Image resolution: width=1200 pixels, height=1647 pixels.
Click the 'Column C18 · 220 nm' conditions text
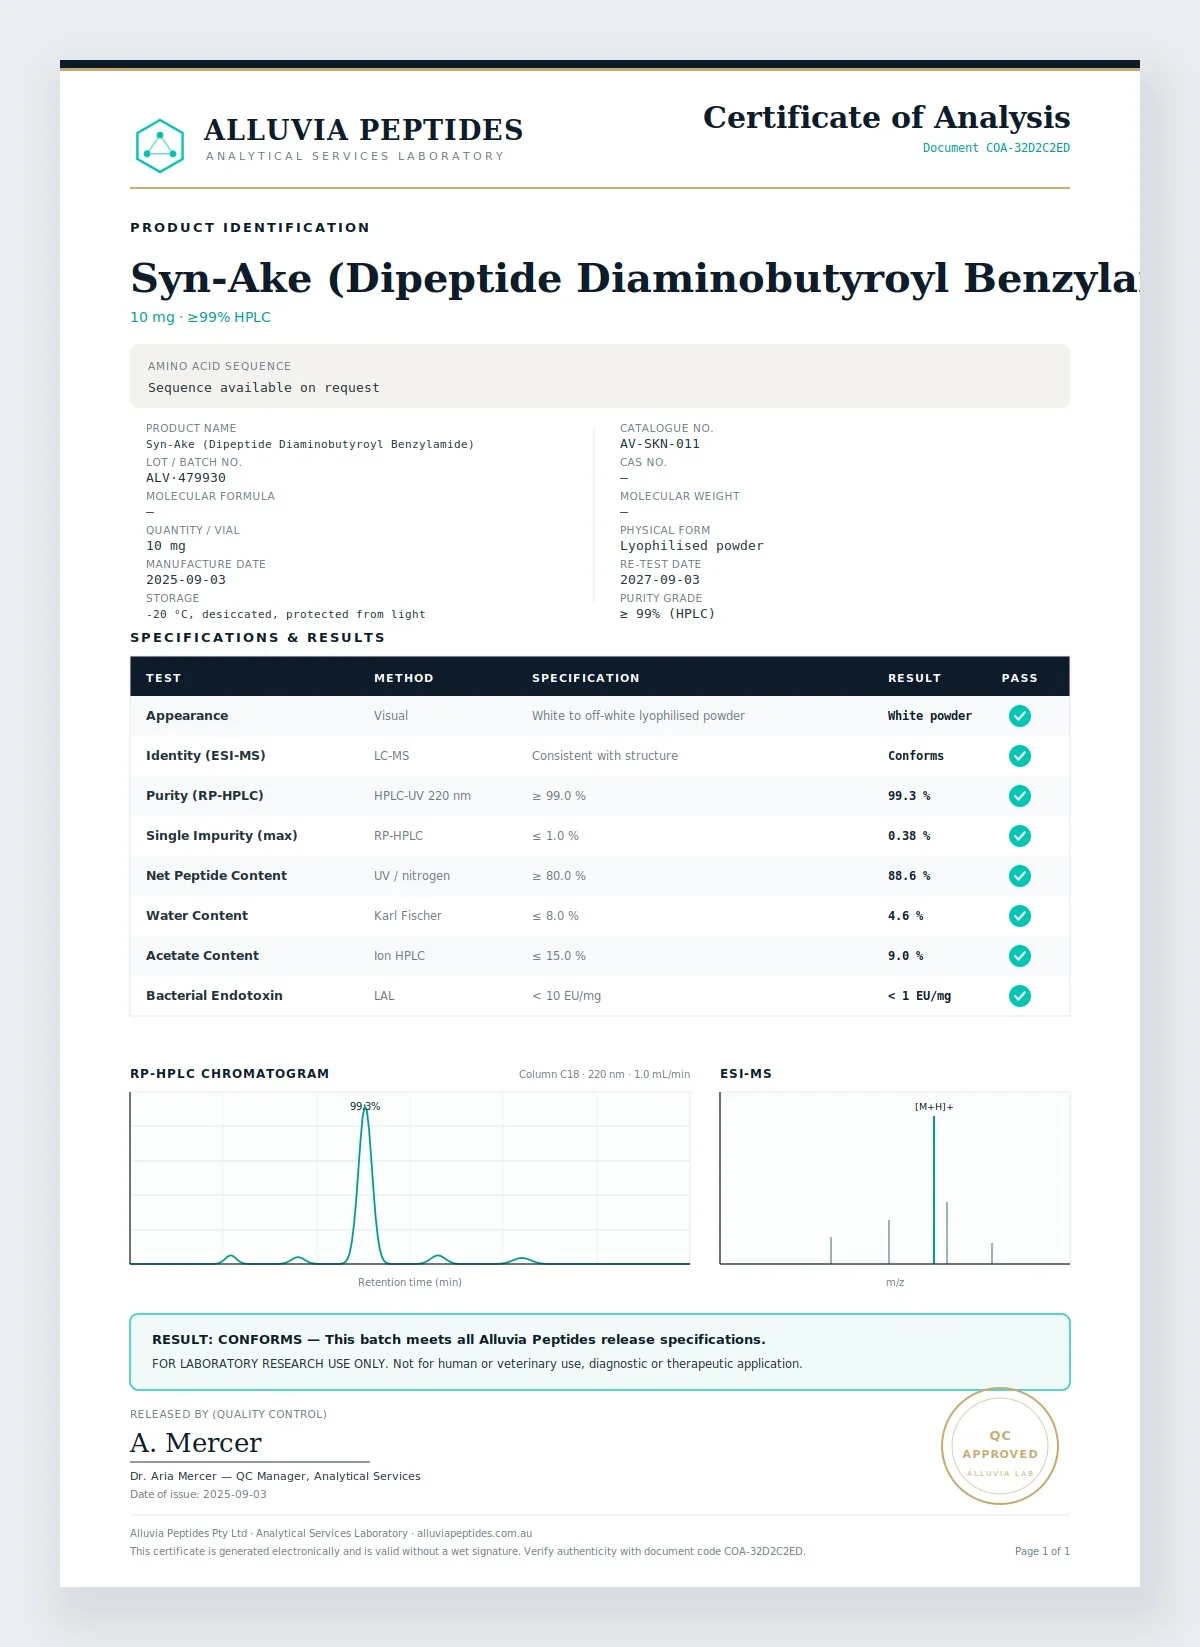tap(604, 1075)
